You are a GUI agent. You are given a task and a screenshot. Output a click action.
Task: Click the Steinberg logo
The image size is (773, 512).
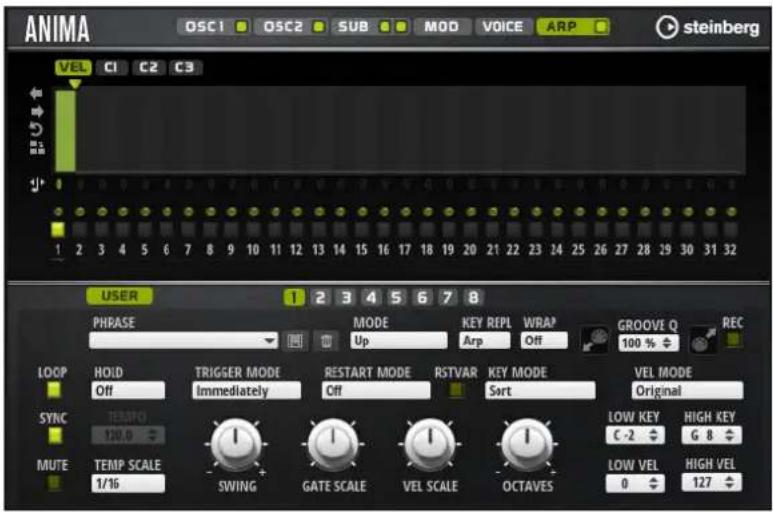tap(708, 27)
